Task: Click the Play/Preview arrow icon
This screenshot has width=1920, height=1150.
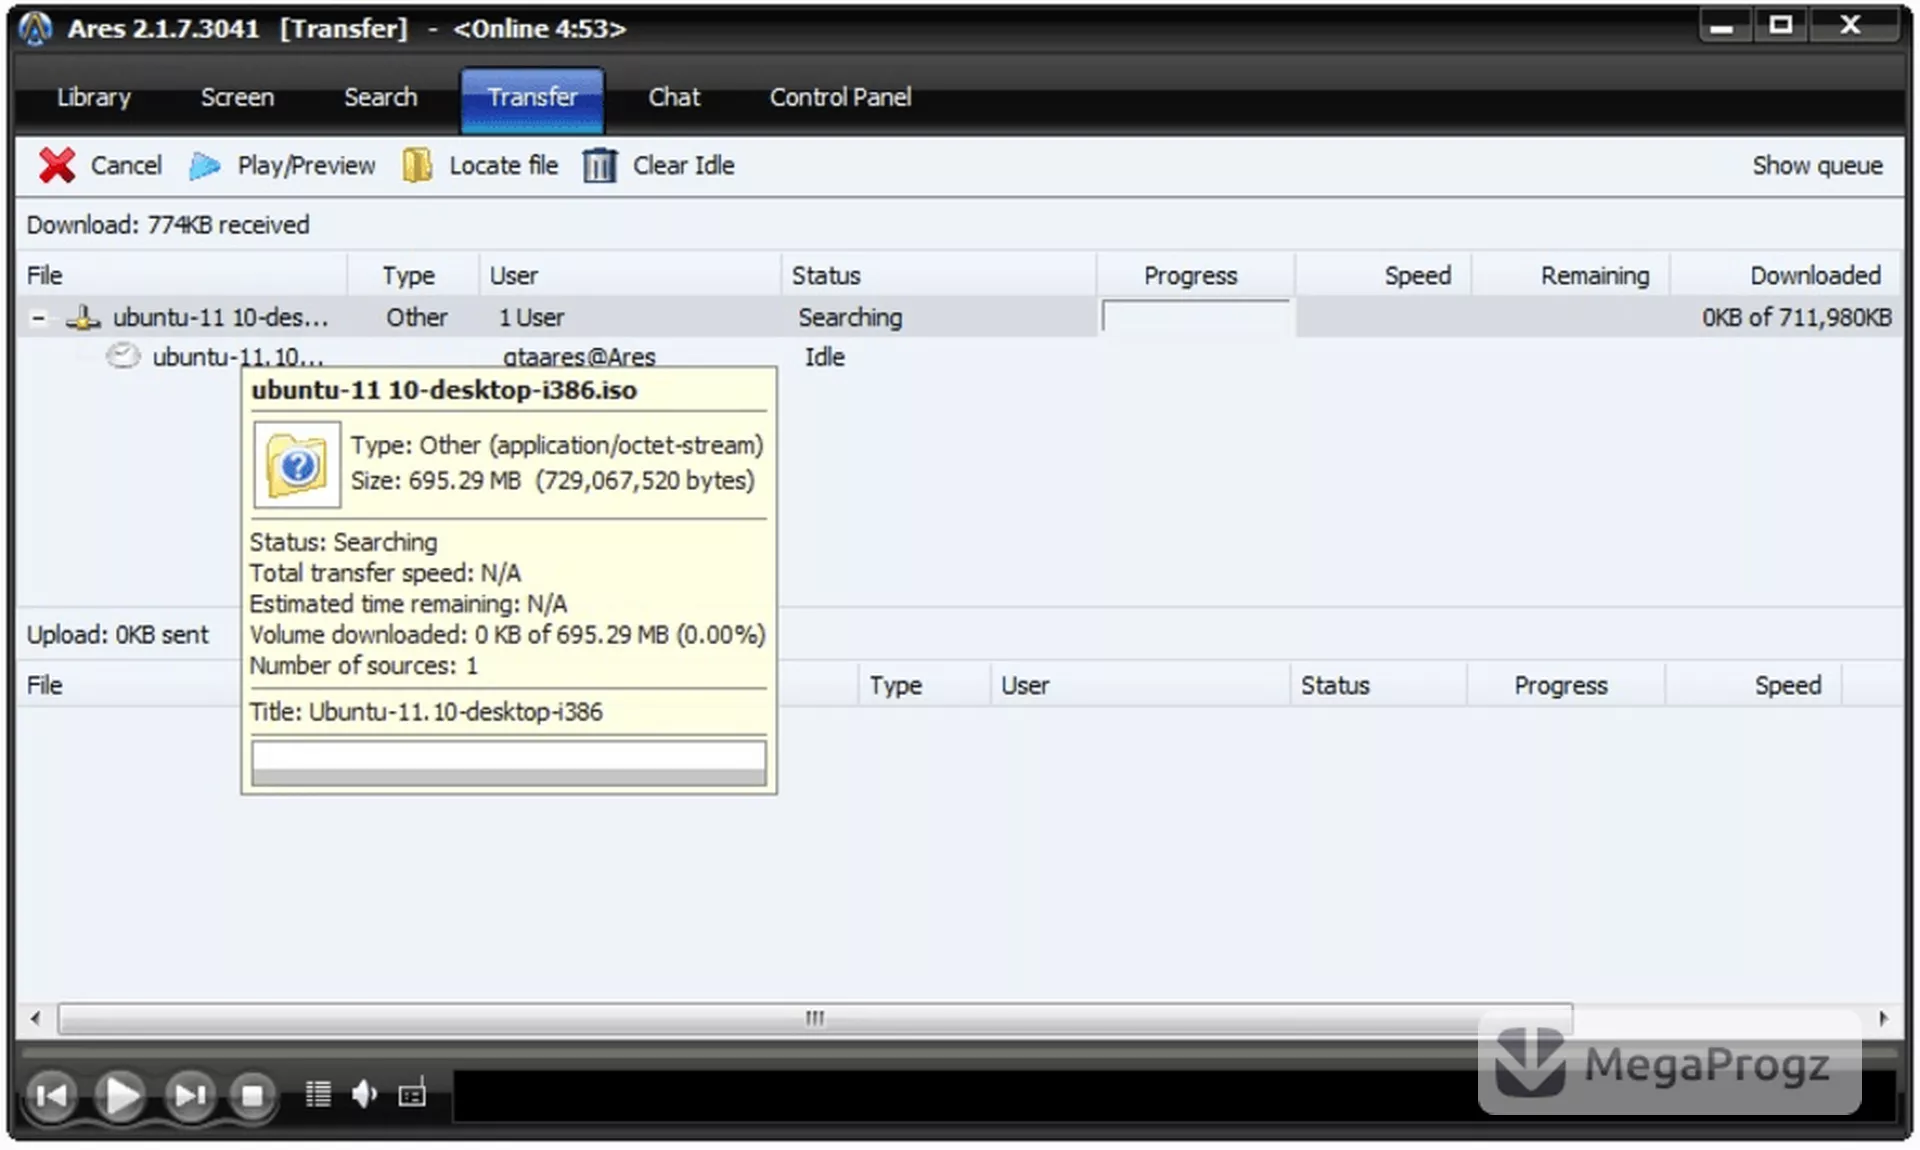Action: pos(205,165)
